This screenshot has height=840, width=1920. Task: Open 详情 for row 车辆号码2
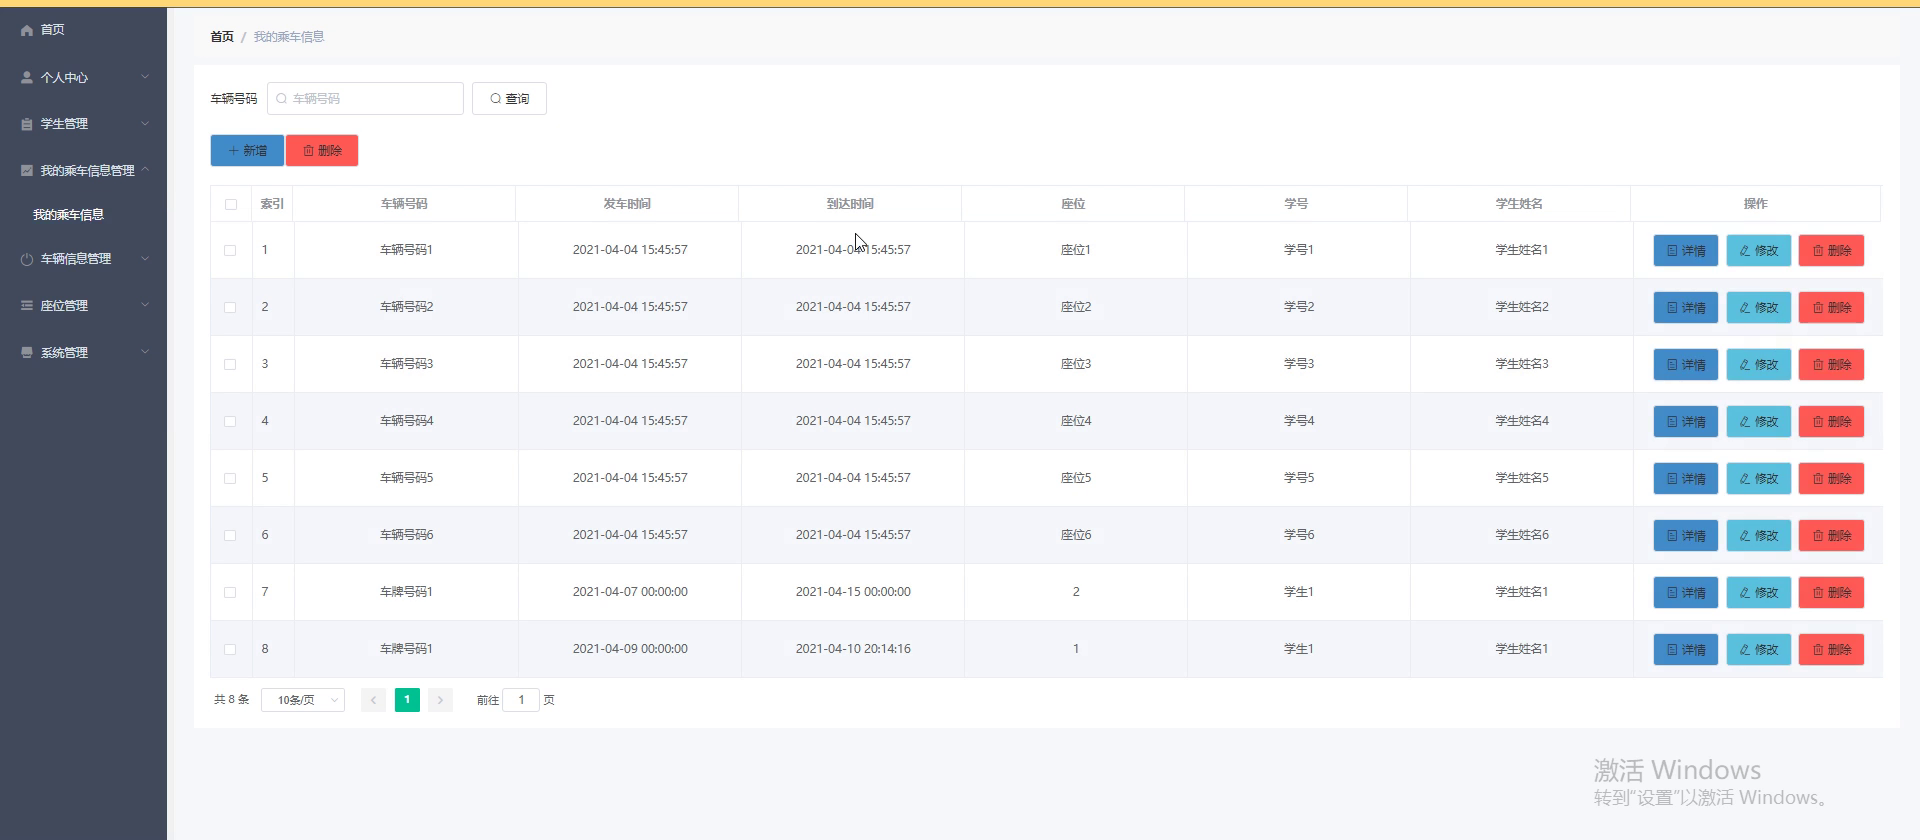[x=1686, y=308]
